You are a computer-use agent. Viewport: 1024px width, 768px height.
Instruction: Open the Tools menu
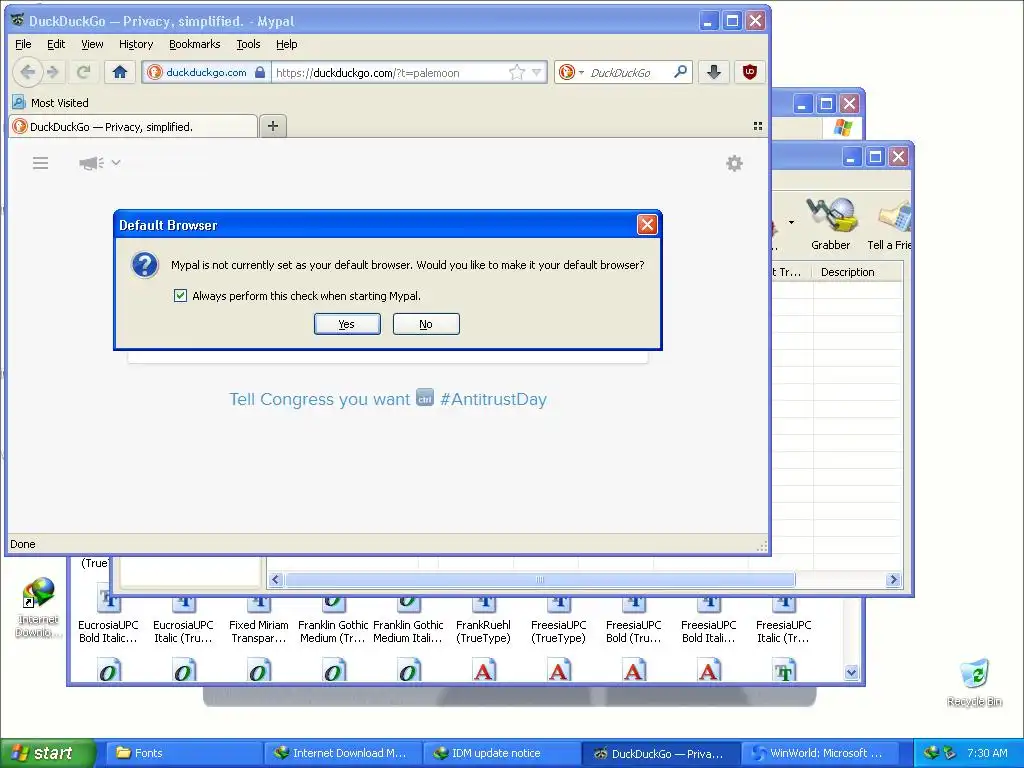click(x=248, y=44)
